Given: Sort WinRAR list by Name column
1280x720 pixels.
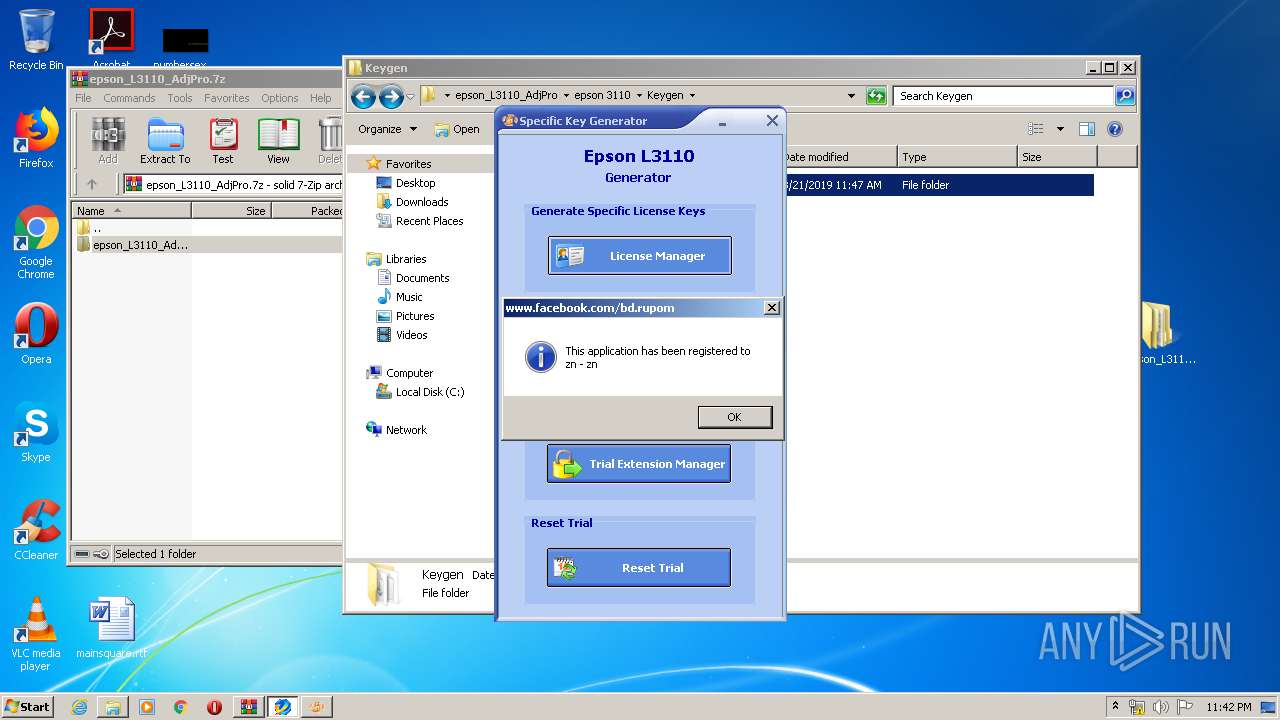Looking at the screenshot, I should (x=131, y=210).
